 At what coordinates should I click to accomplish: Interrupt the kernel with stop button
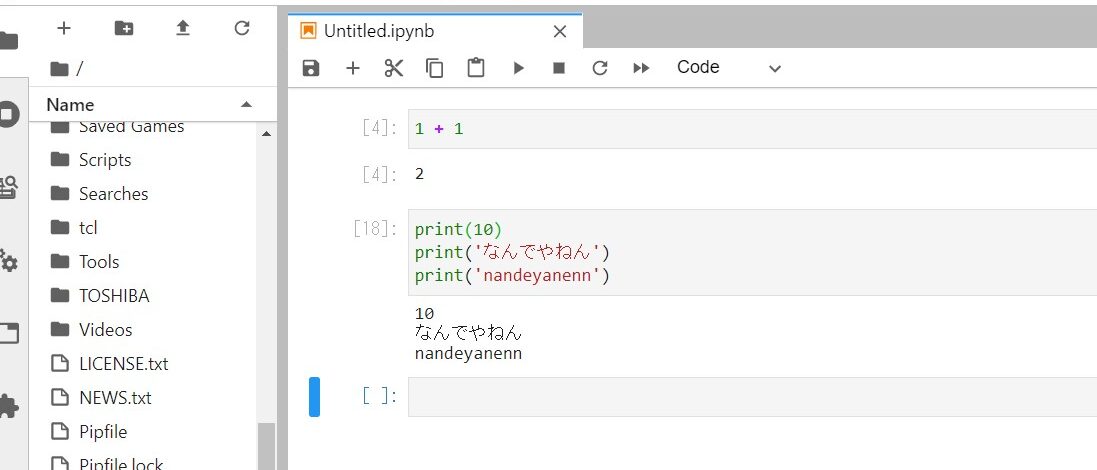point(559,68)
